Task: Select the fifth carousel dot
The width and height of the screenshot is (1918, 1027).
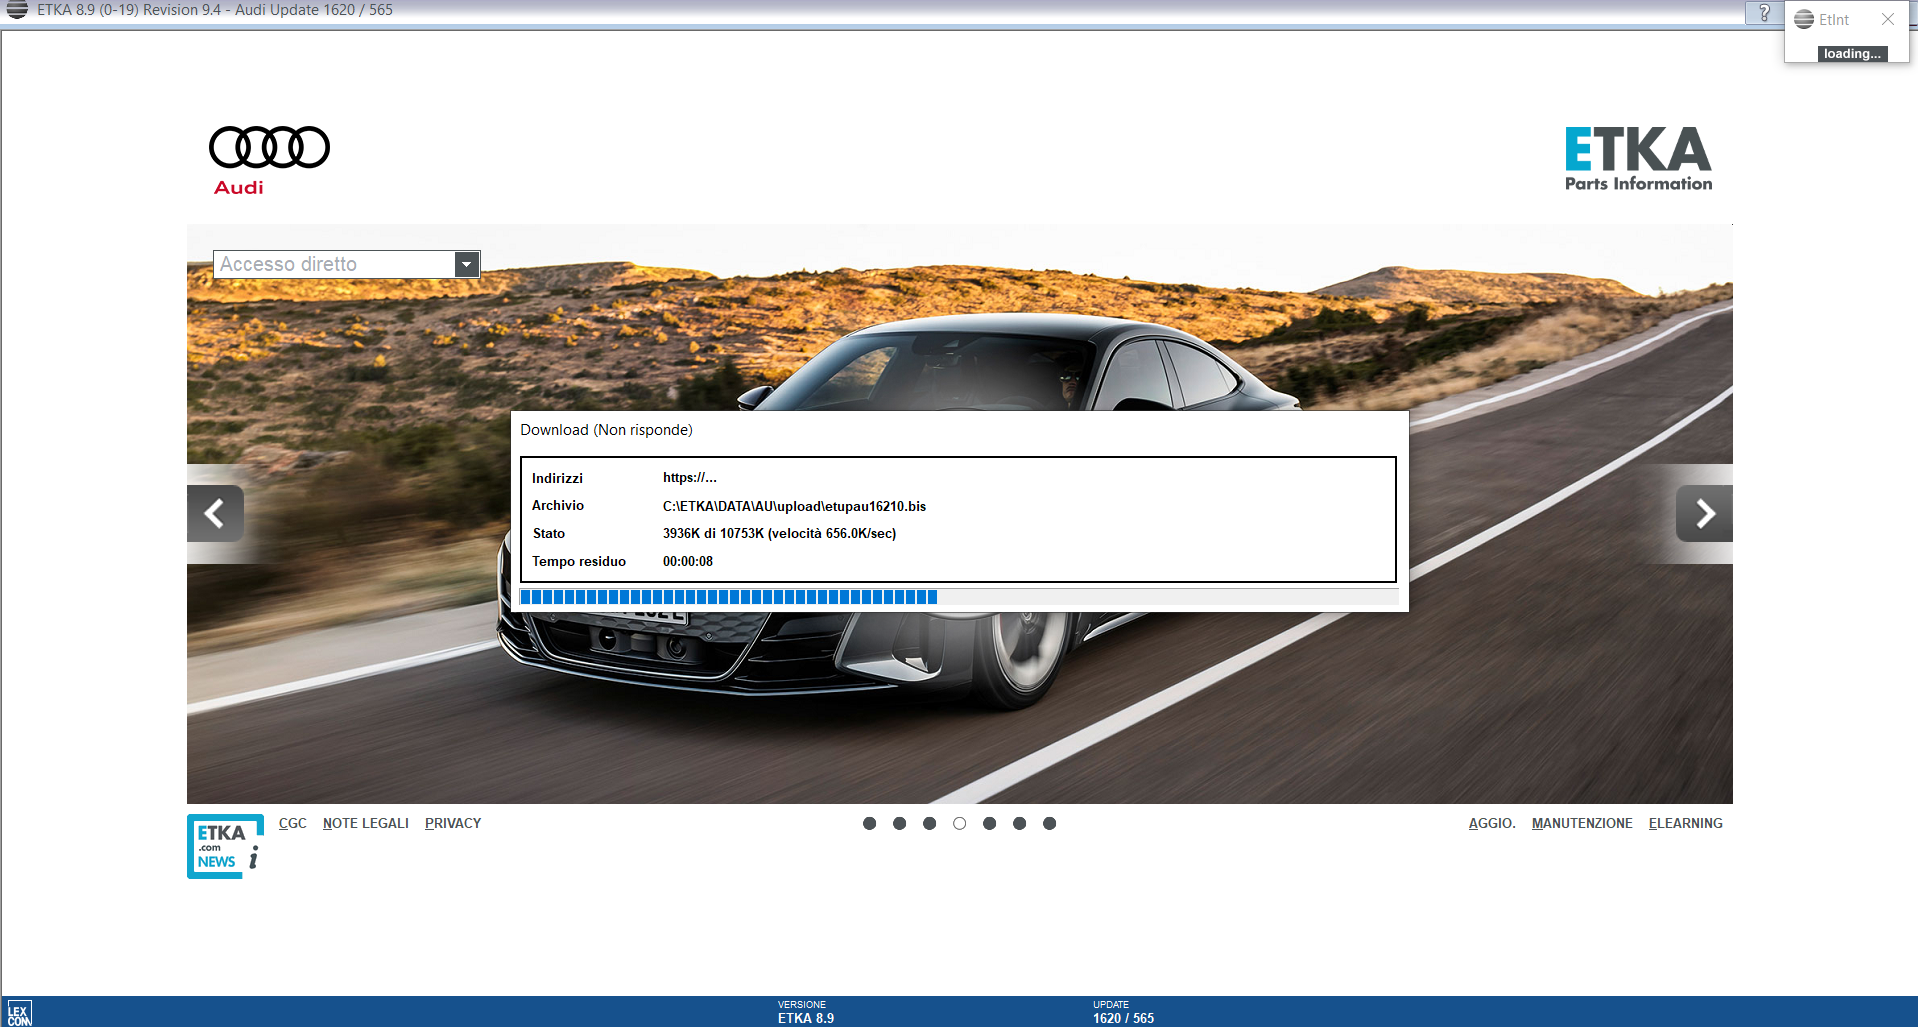Action: tap(989, 823)
